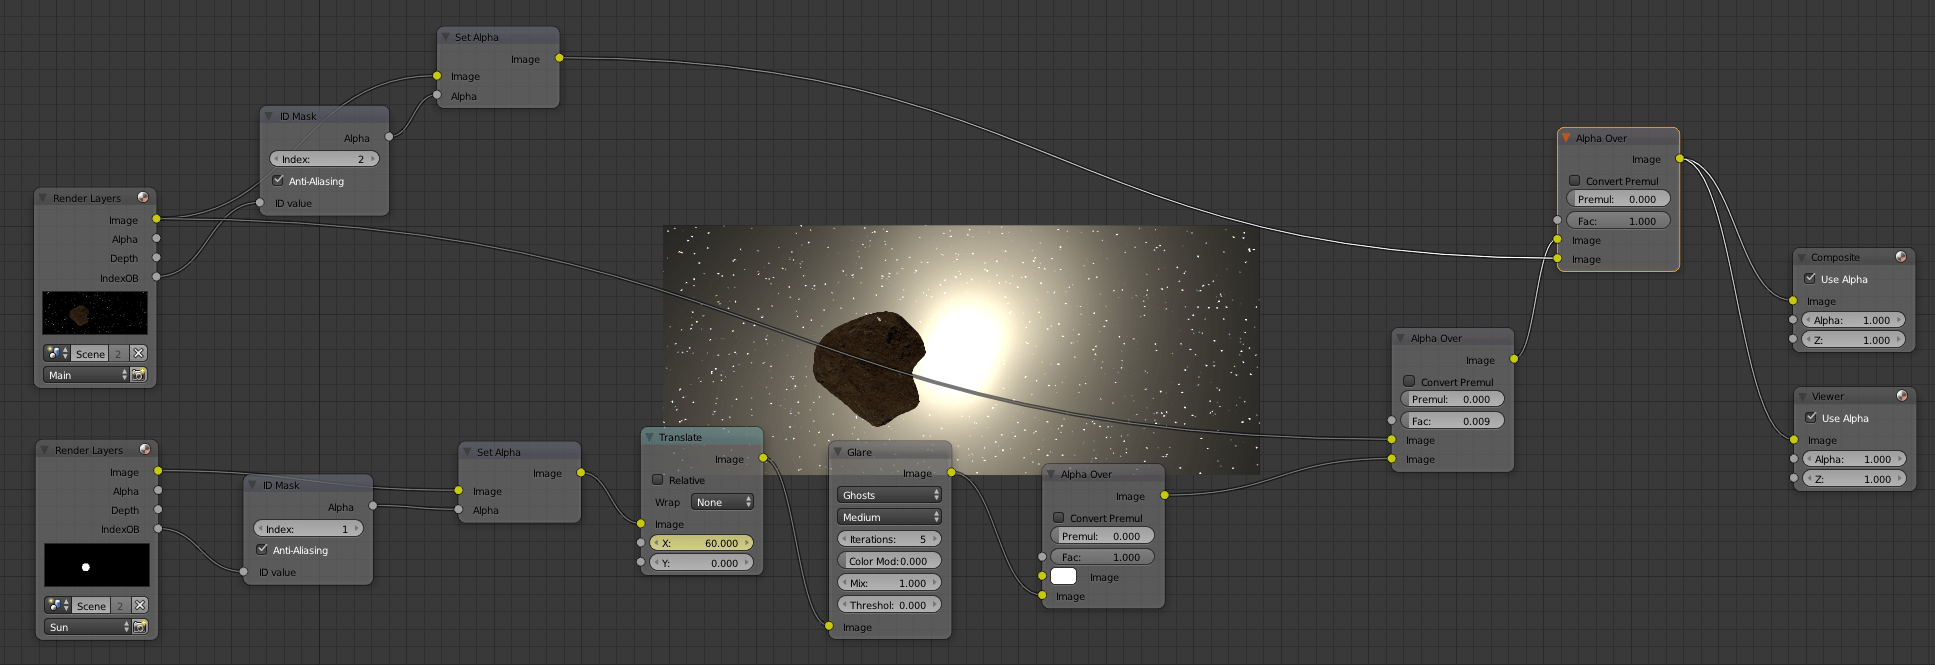
Task: Click the Y 0.000 field in Translate
Action: click(x=701, y=563)
